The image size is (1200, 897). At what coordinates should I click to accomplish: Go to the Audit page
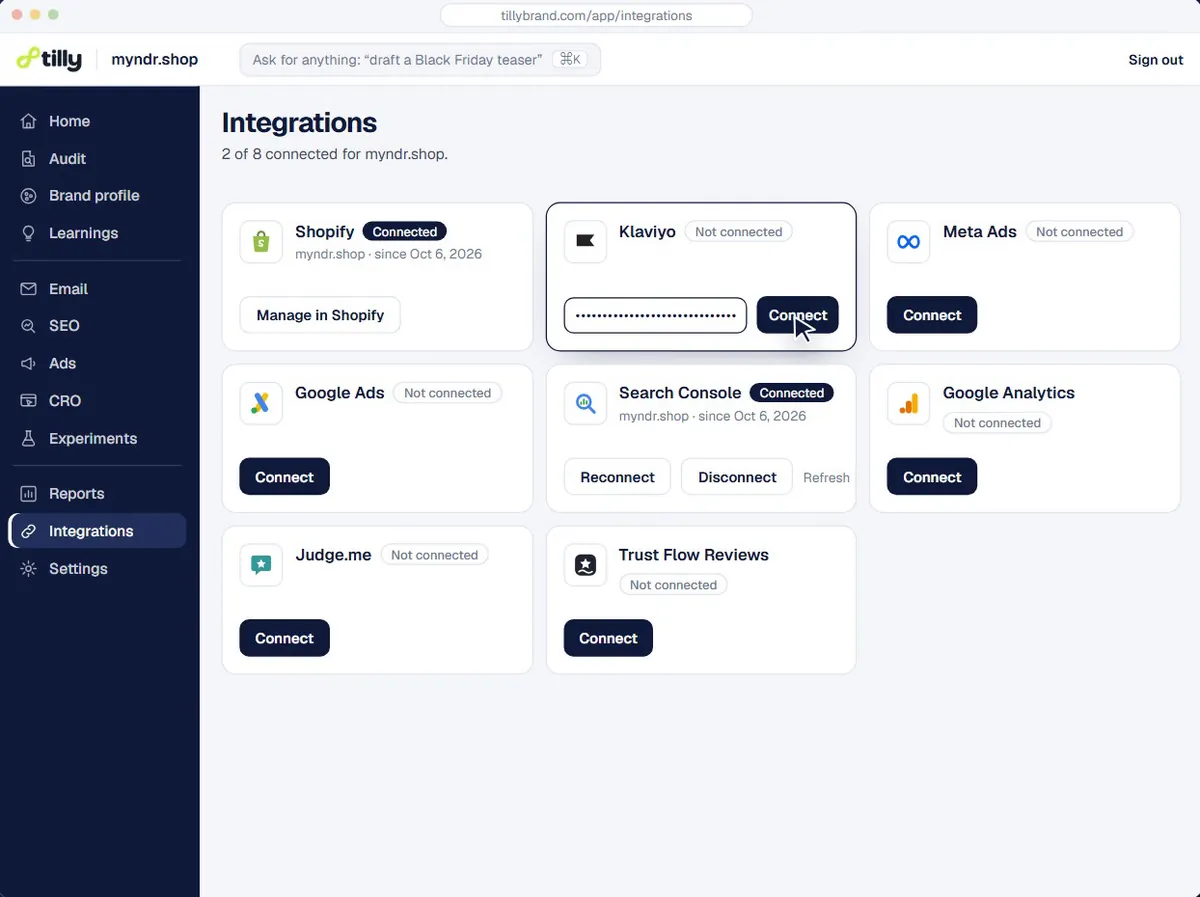pyautogui.click(x=97, y=159)
